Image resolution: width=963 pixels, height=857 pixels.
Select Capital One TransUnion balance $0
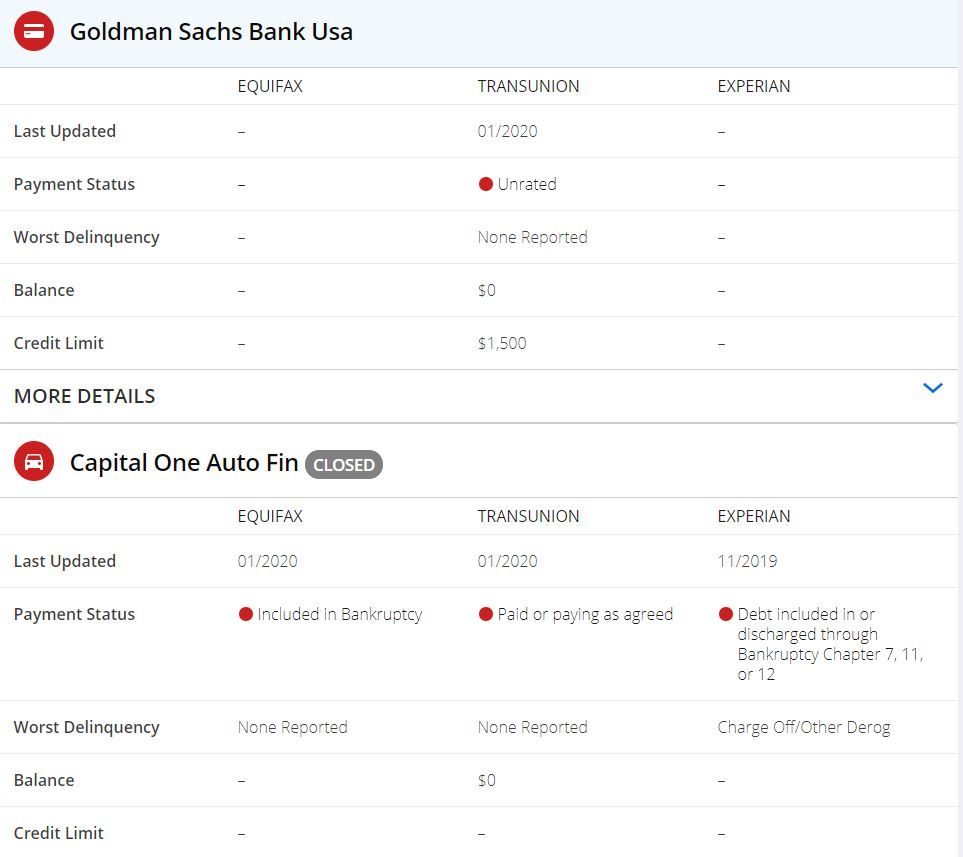486,780
